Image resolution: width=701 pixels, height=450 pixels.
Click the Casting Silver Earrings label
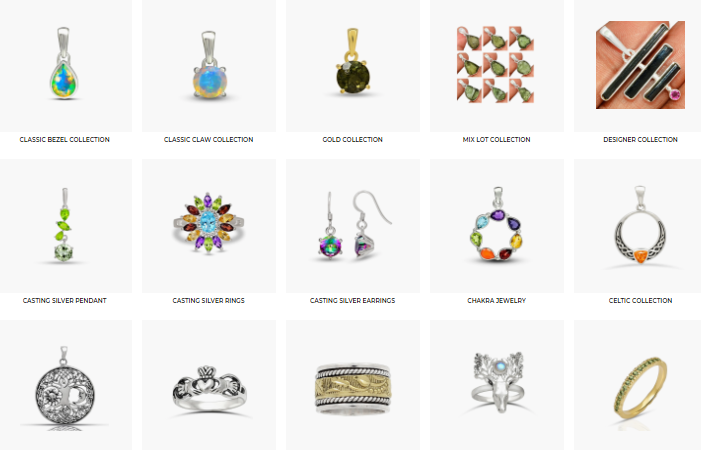tap(352, 300)
